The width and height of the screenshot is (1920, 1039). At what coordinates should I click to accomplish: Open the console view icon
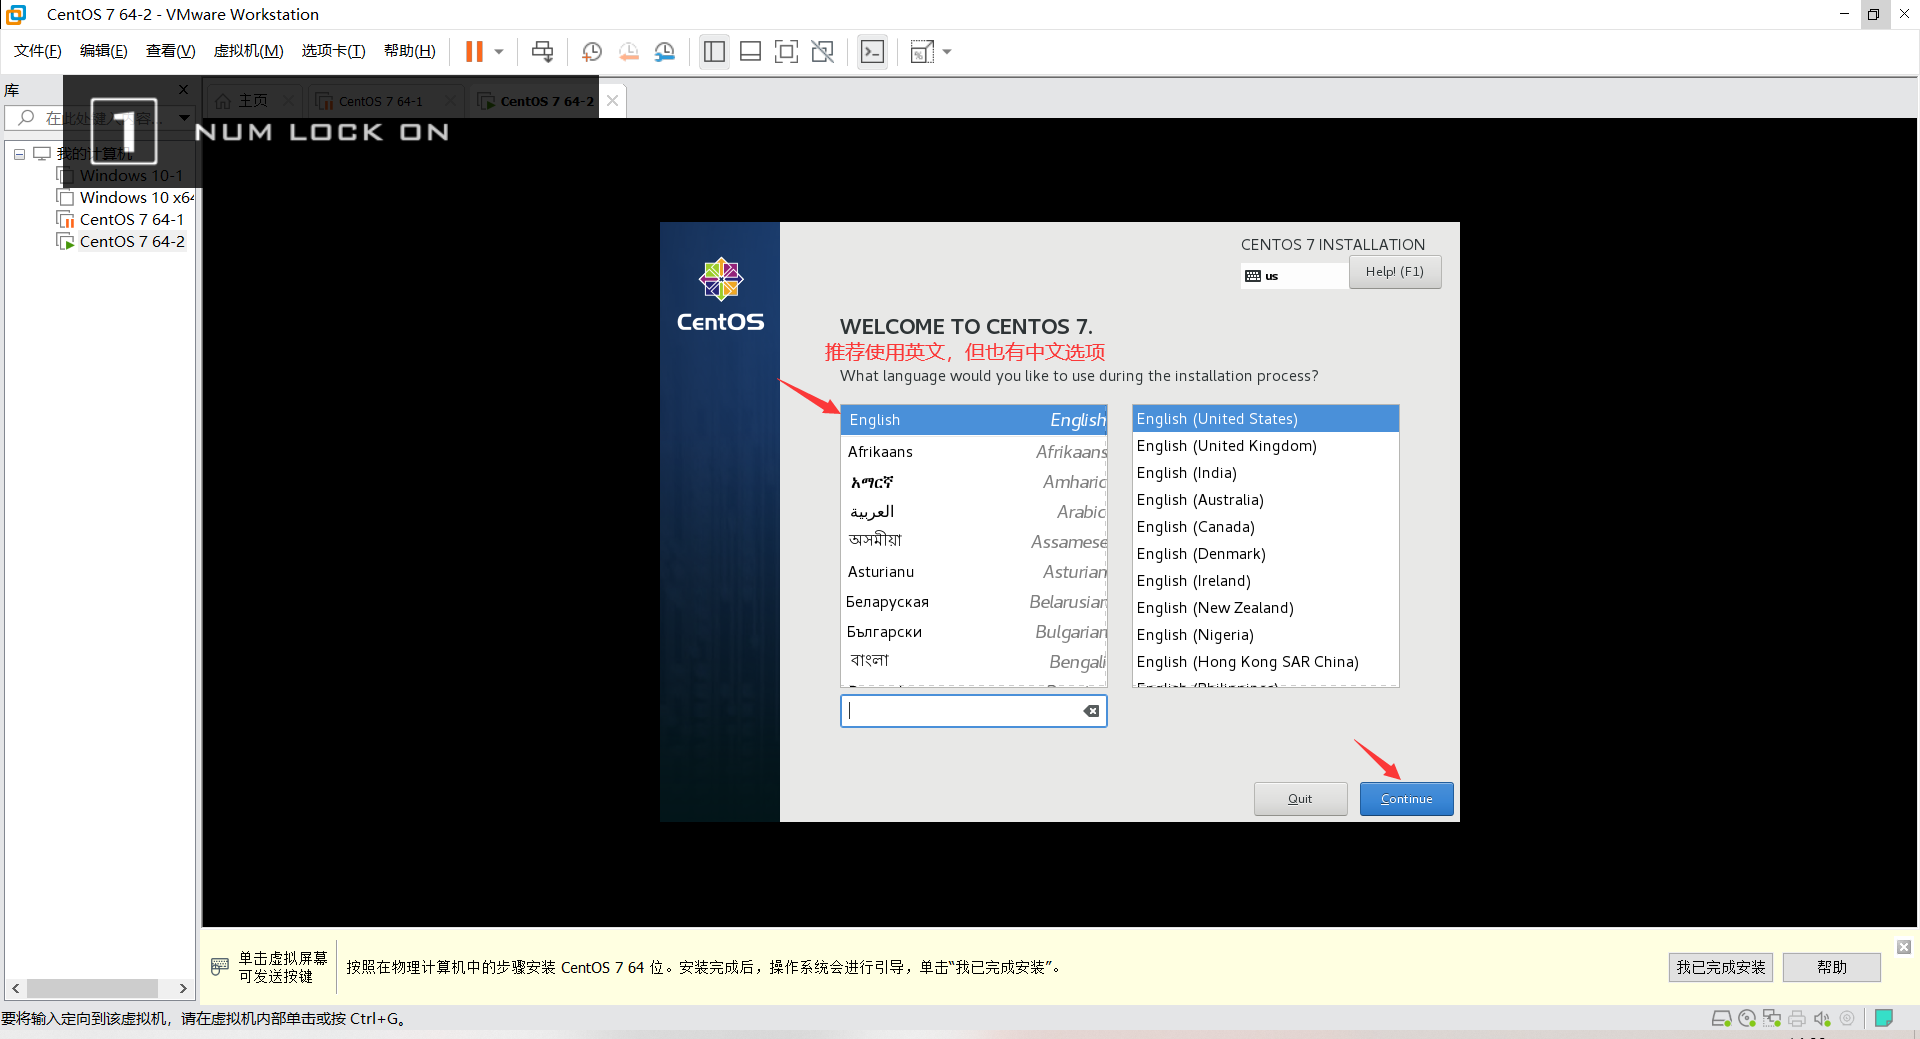coord(872,52)
